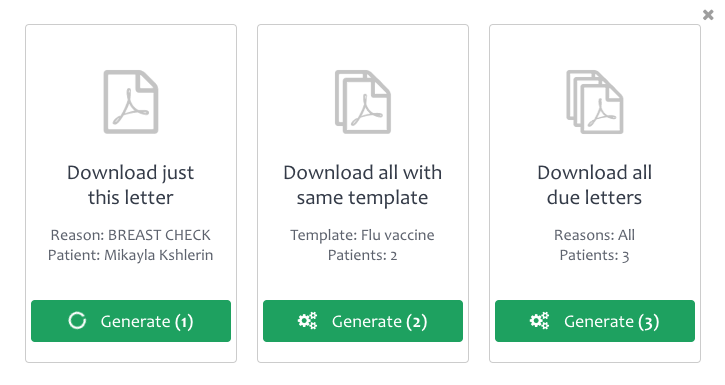Click the 'Reasons: All' label
Screen dimensions: 725x385
coord(595,235)
